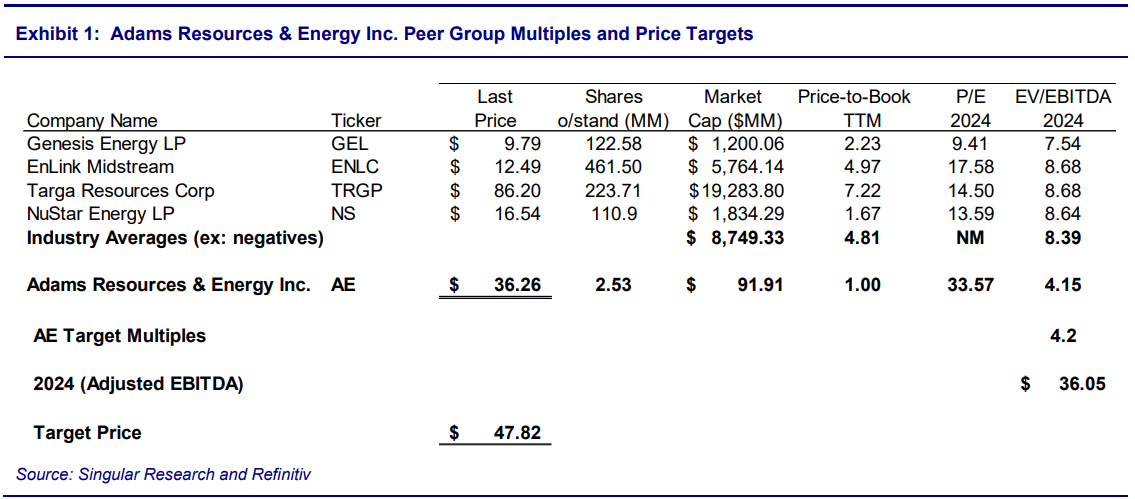Select the AE target multiple value 4.2
Viewport: 1135px width, 499px height.
(1063, 336)
